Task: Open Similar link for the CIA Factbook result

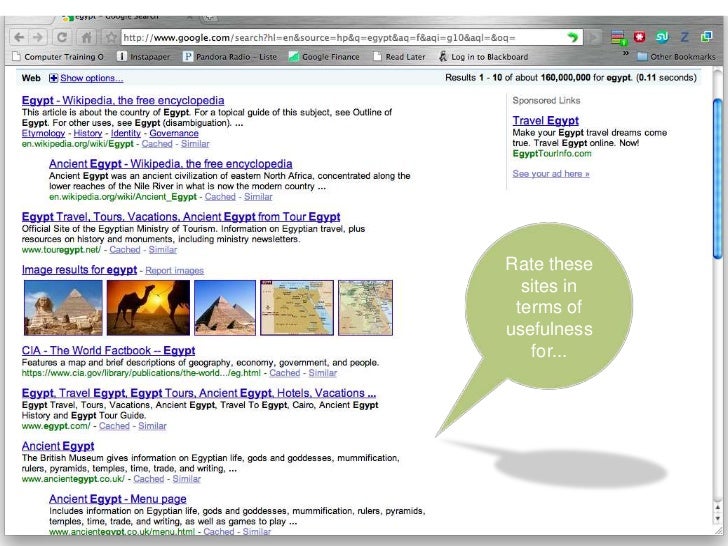Action: click(x=323, y=373)
